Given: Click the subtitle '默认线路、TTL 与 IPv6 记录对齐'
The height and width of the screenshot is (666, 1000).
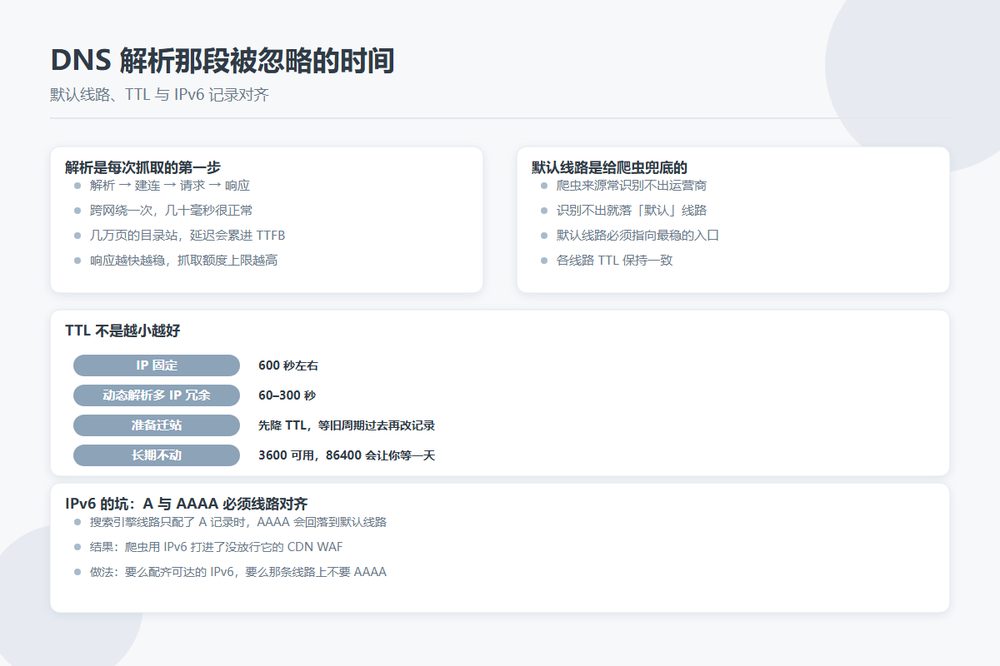Looking at the screenshot, I should click(159, 95).
